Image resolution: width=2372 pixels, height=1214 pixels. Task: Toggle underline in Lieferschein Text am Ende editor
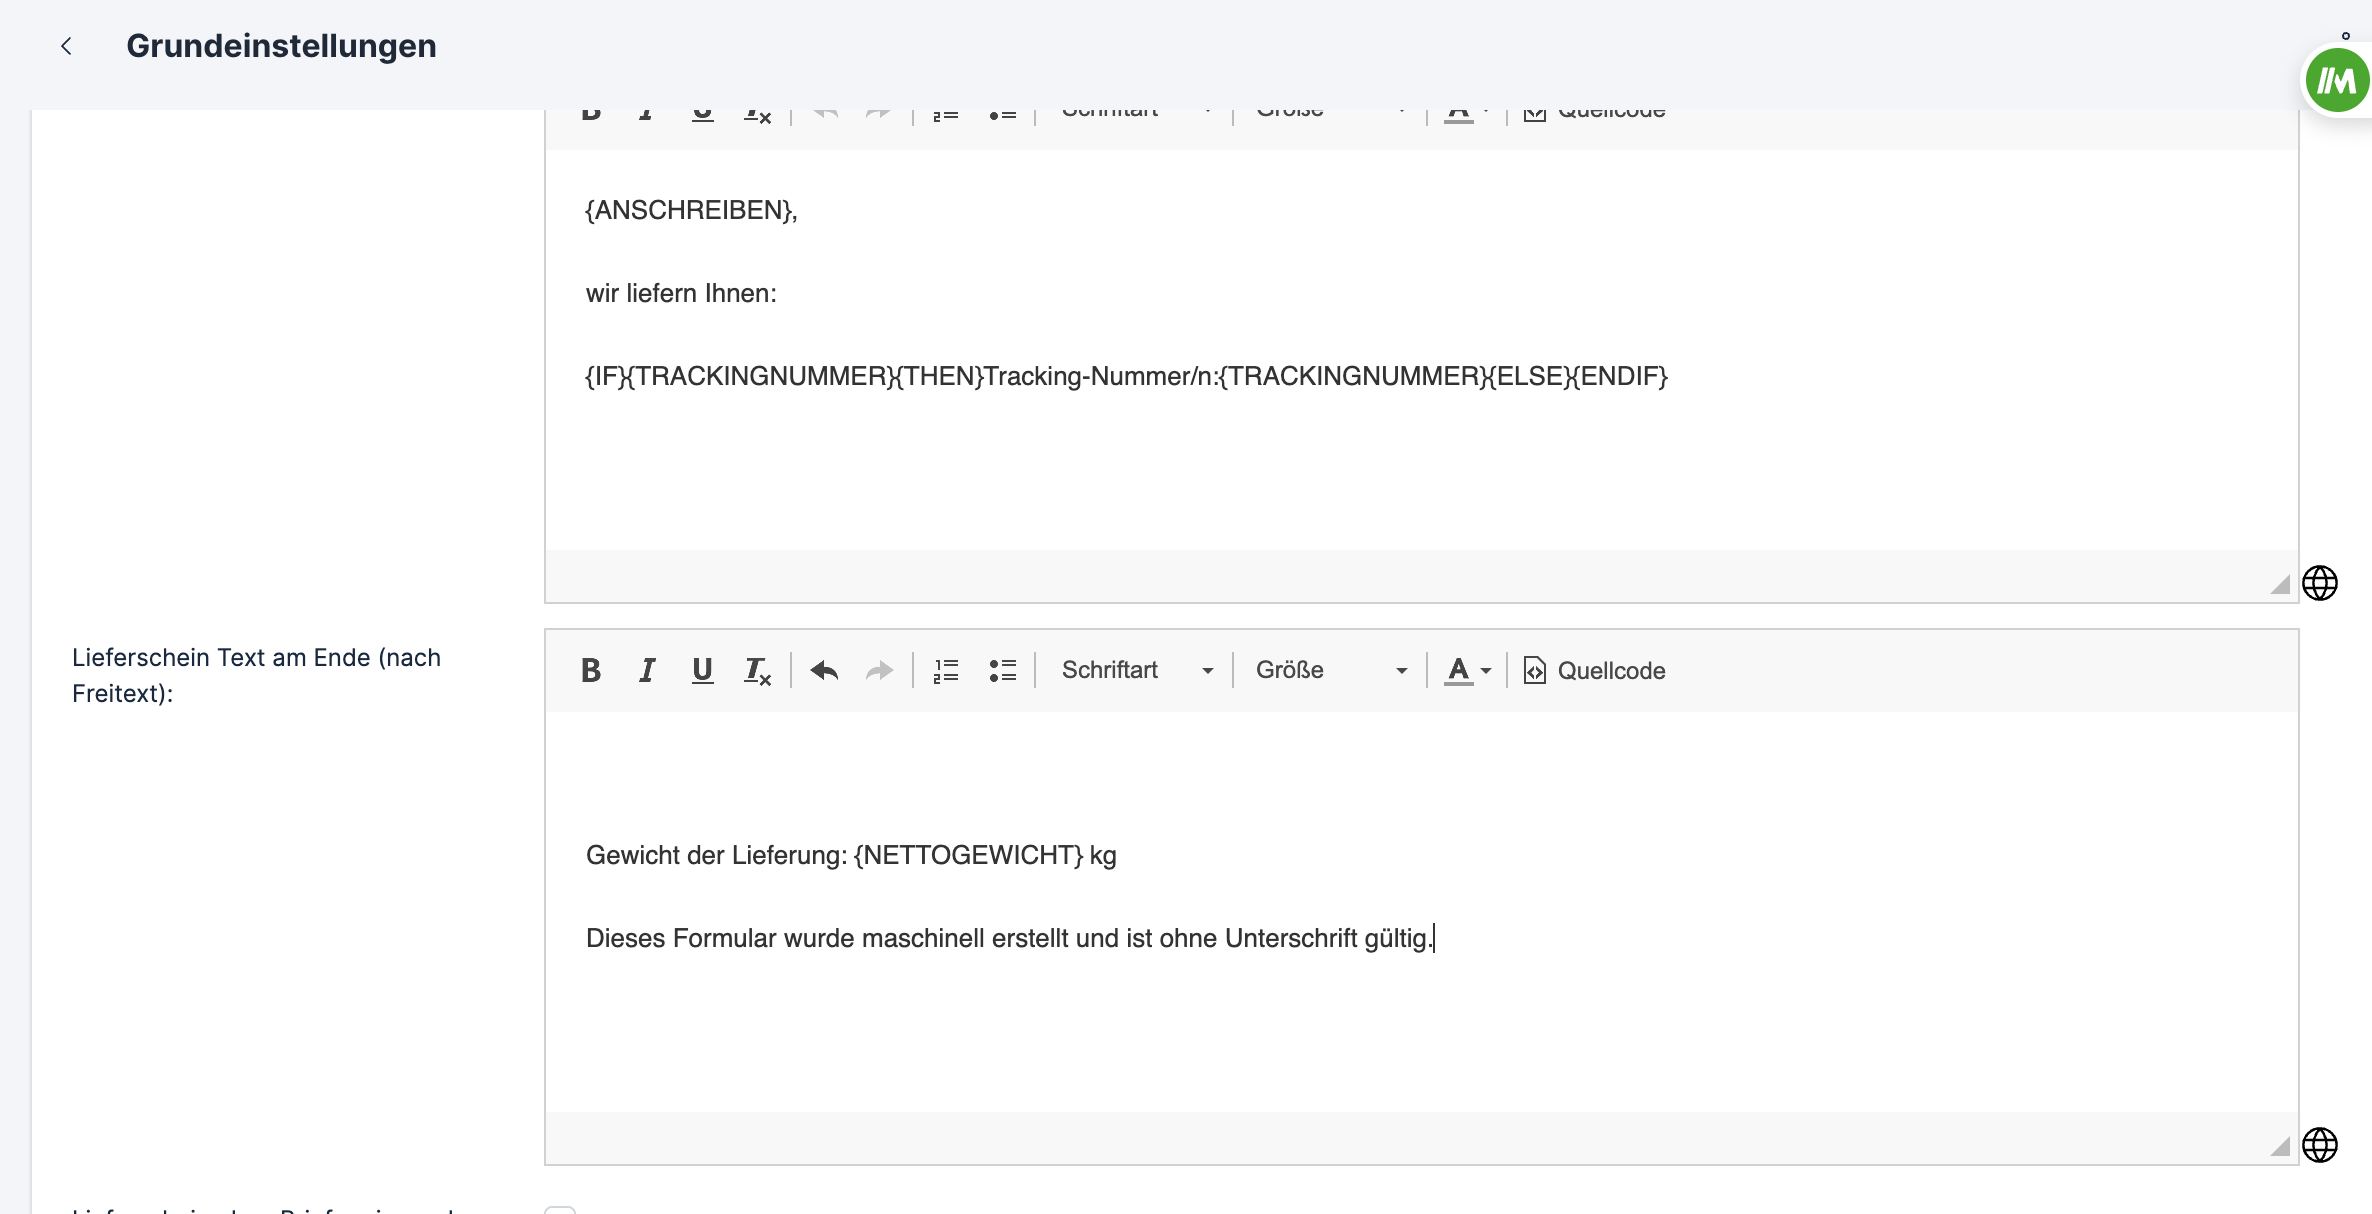703,670
